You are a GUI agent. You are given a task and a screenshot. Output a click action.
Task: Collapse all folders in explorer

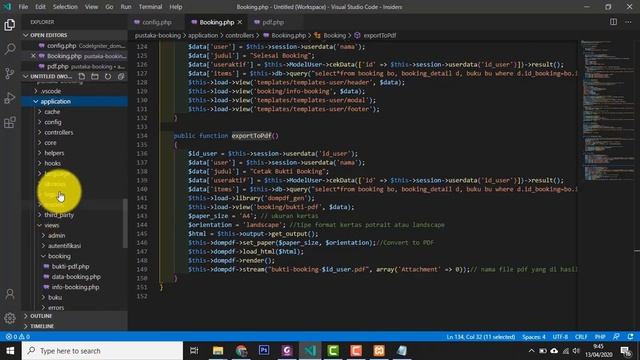pyautogui.click(x=121, y=76)
